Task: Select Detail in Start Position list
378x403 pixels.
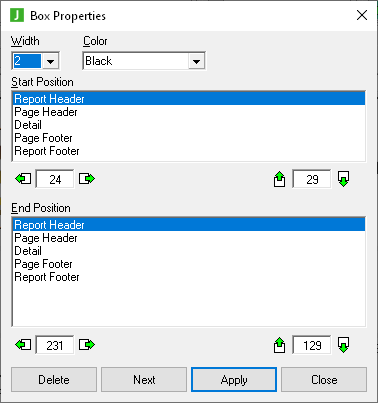Action: [189, 125]
